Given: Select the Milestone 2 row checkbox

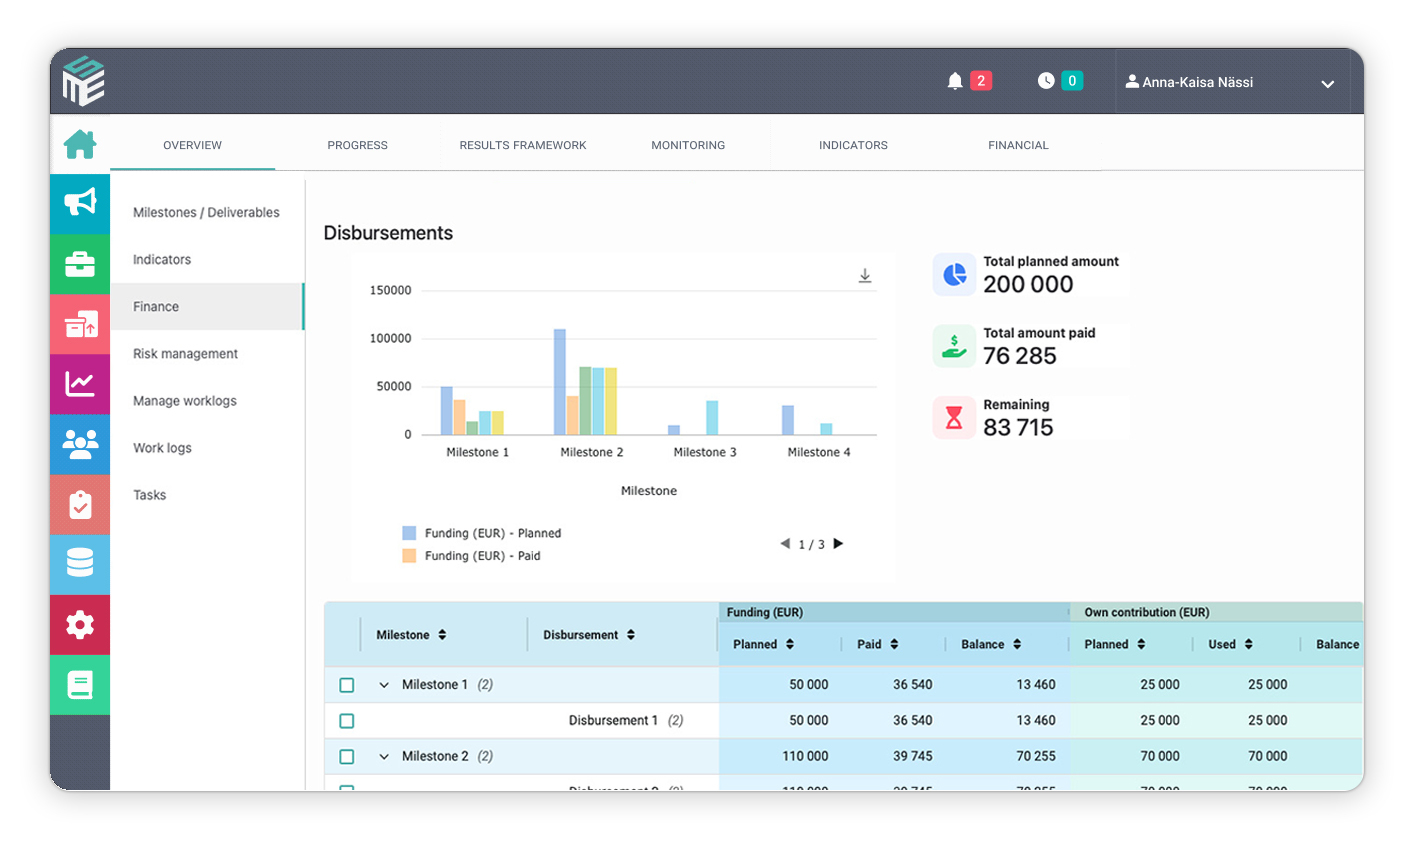Looking at the screenshot, I should coord(347,757).
